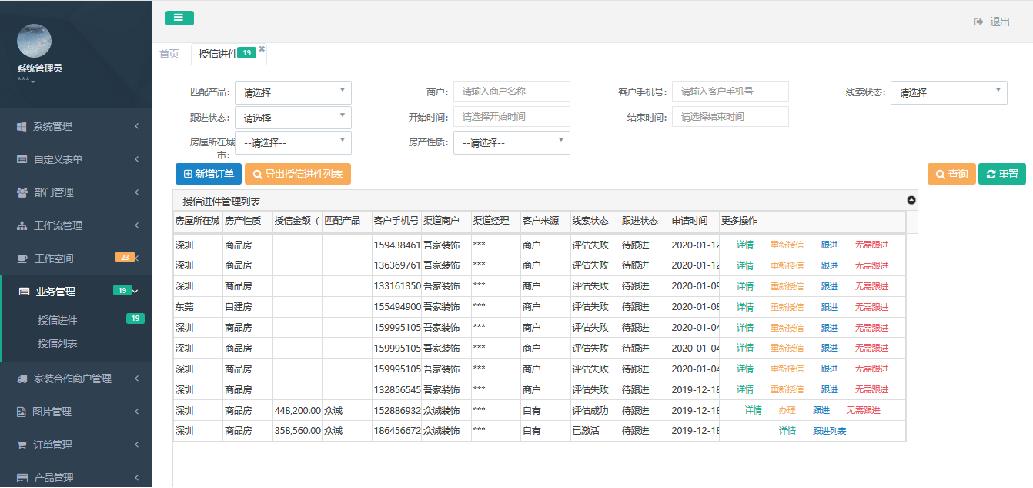The image size is (1033, 488).
Task: Click the 系统管理 windows icon in sidebar
Action: tap(21, 126)
